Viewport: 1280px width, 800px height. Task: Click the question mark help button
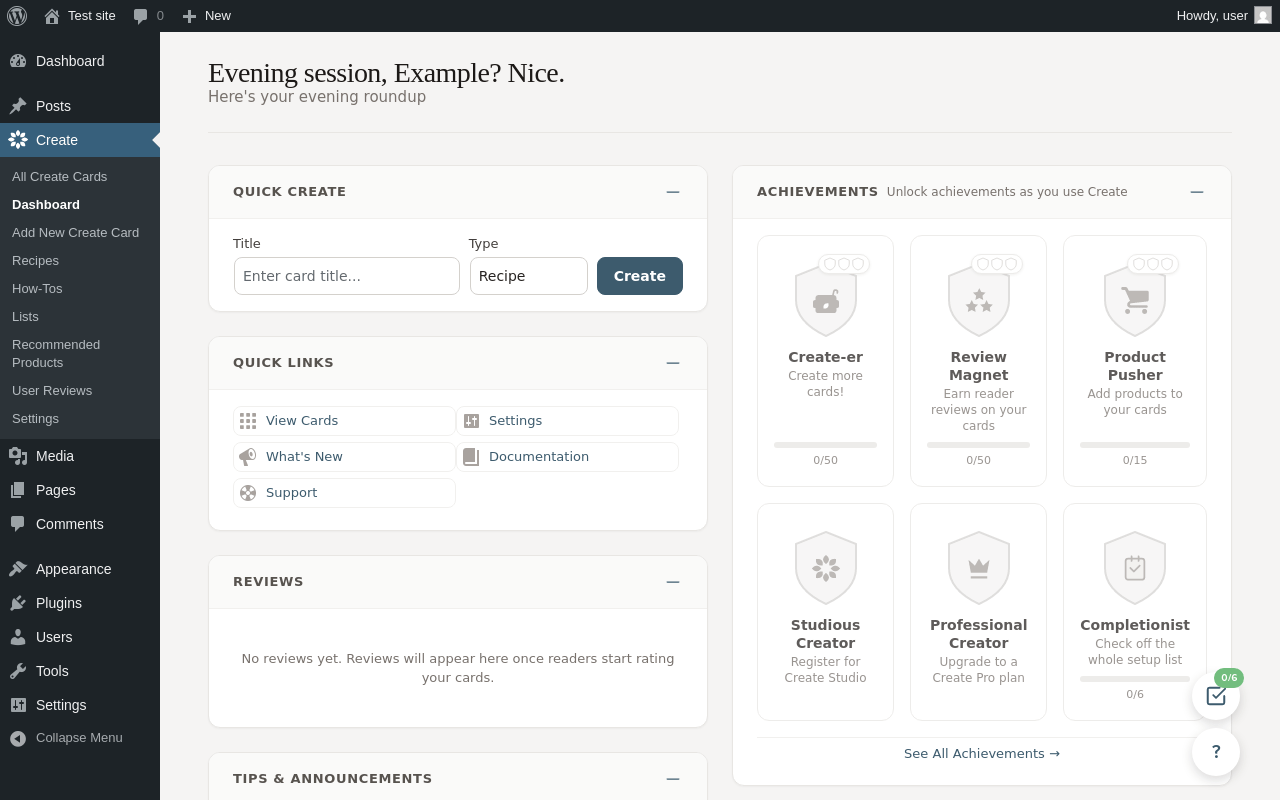(x=1216, y=752)
